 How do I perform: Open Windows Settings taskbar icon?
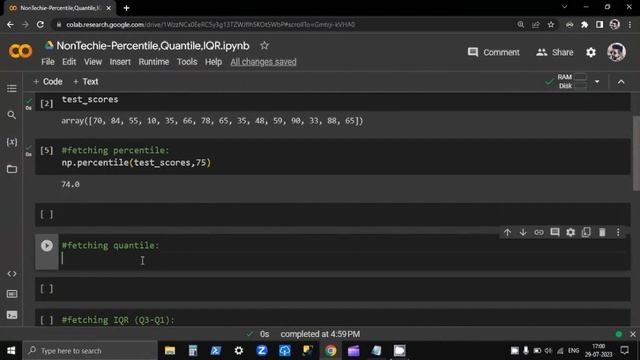(x=239, y=351)
